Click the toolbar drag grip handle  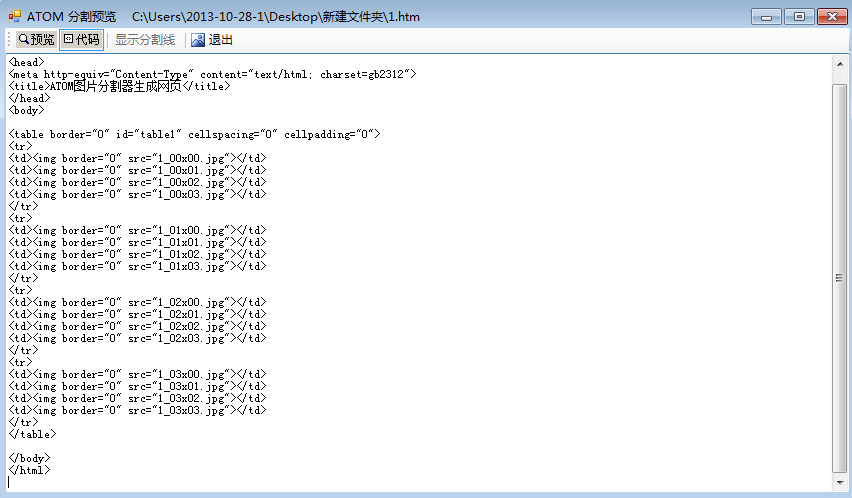(10, 40)
